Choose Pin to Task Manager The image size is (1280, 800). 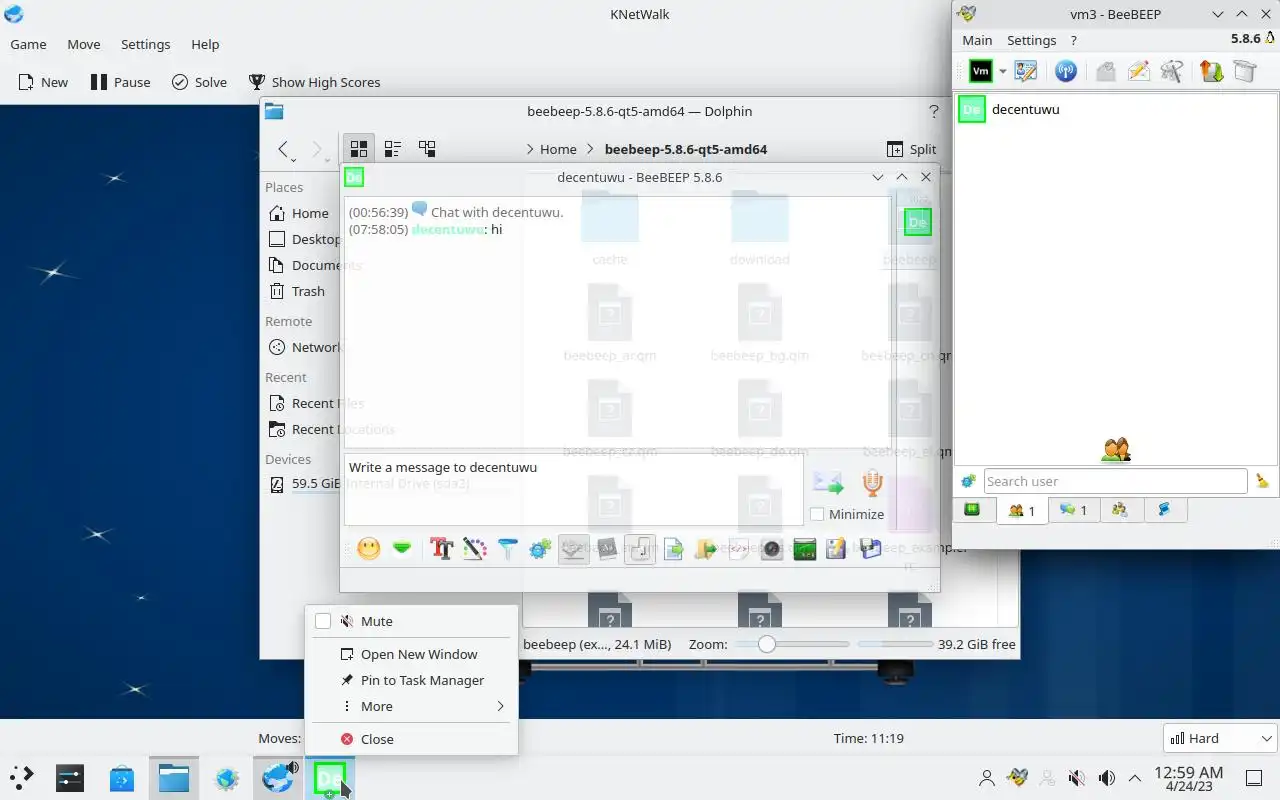(411, 680)
